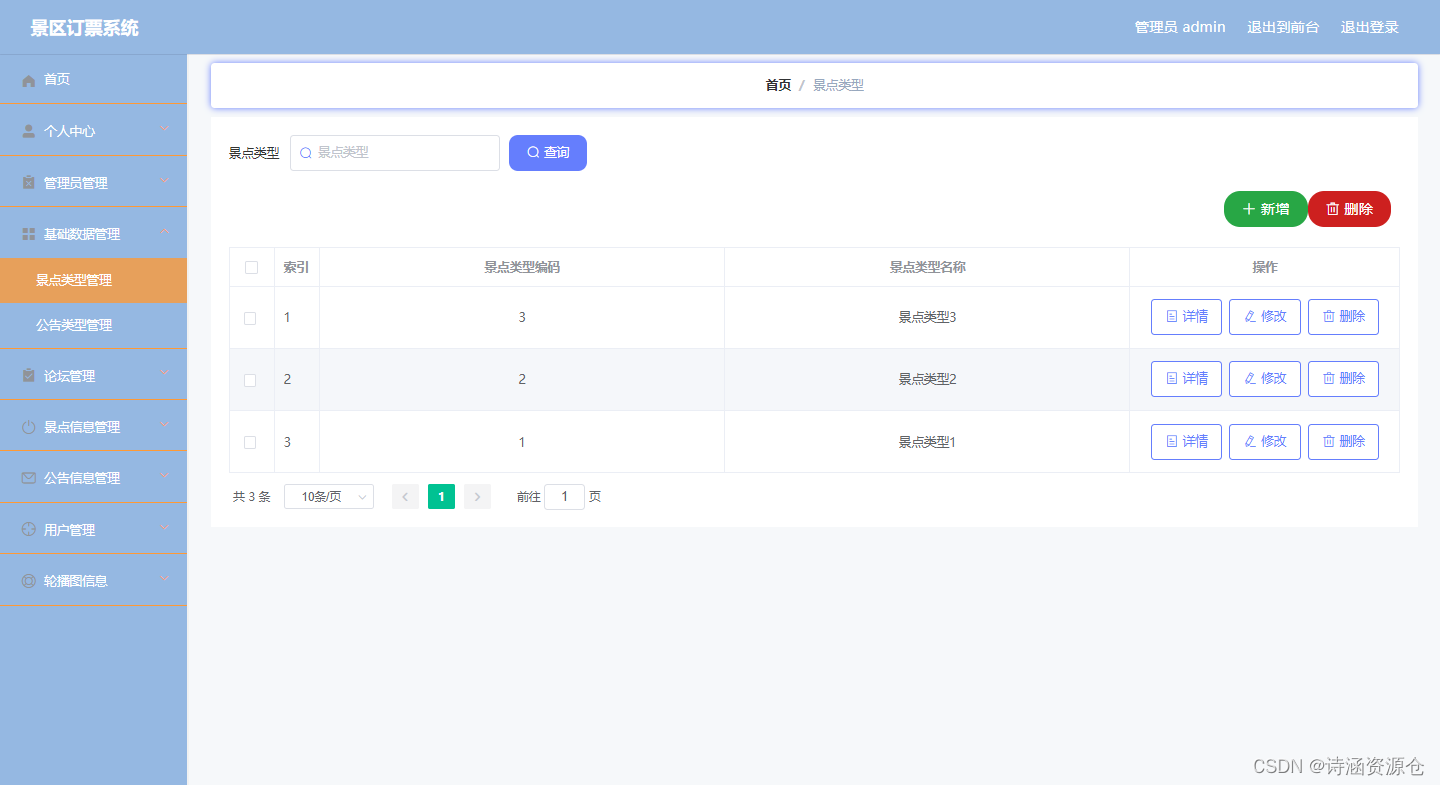Click the pencil icon on 修改 in the 景点类型2 row
The image size is (1440, 785).
point(1250,378)
